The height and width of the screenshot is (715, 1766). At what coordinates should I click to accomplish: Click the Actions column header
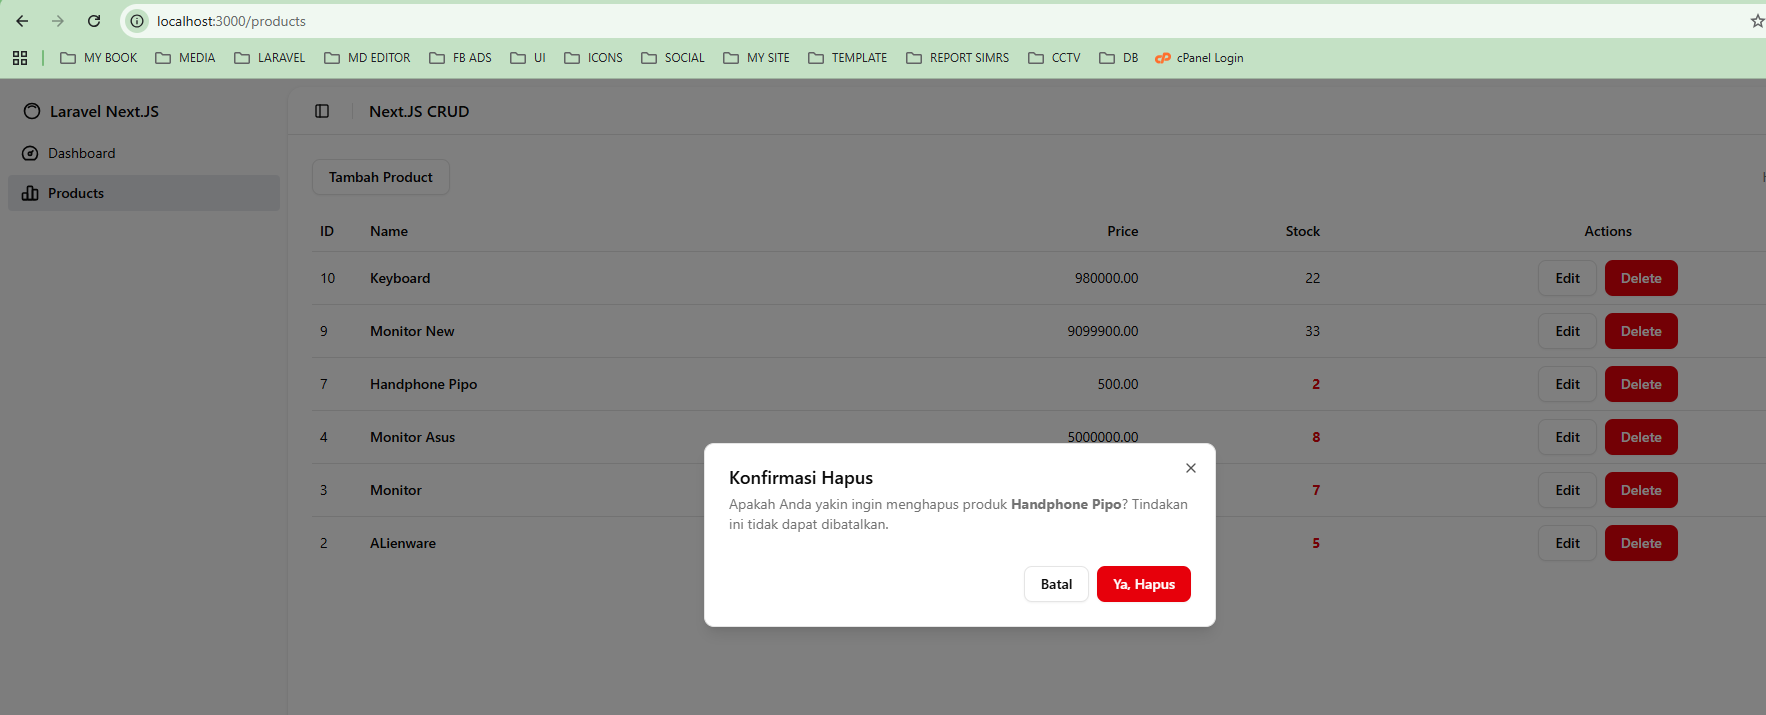[x=1607, y=231]
